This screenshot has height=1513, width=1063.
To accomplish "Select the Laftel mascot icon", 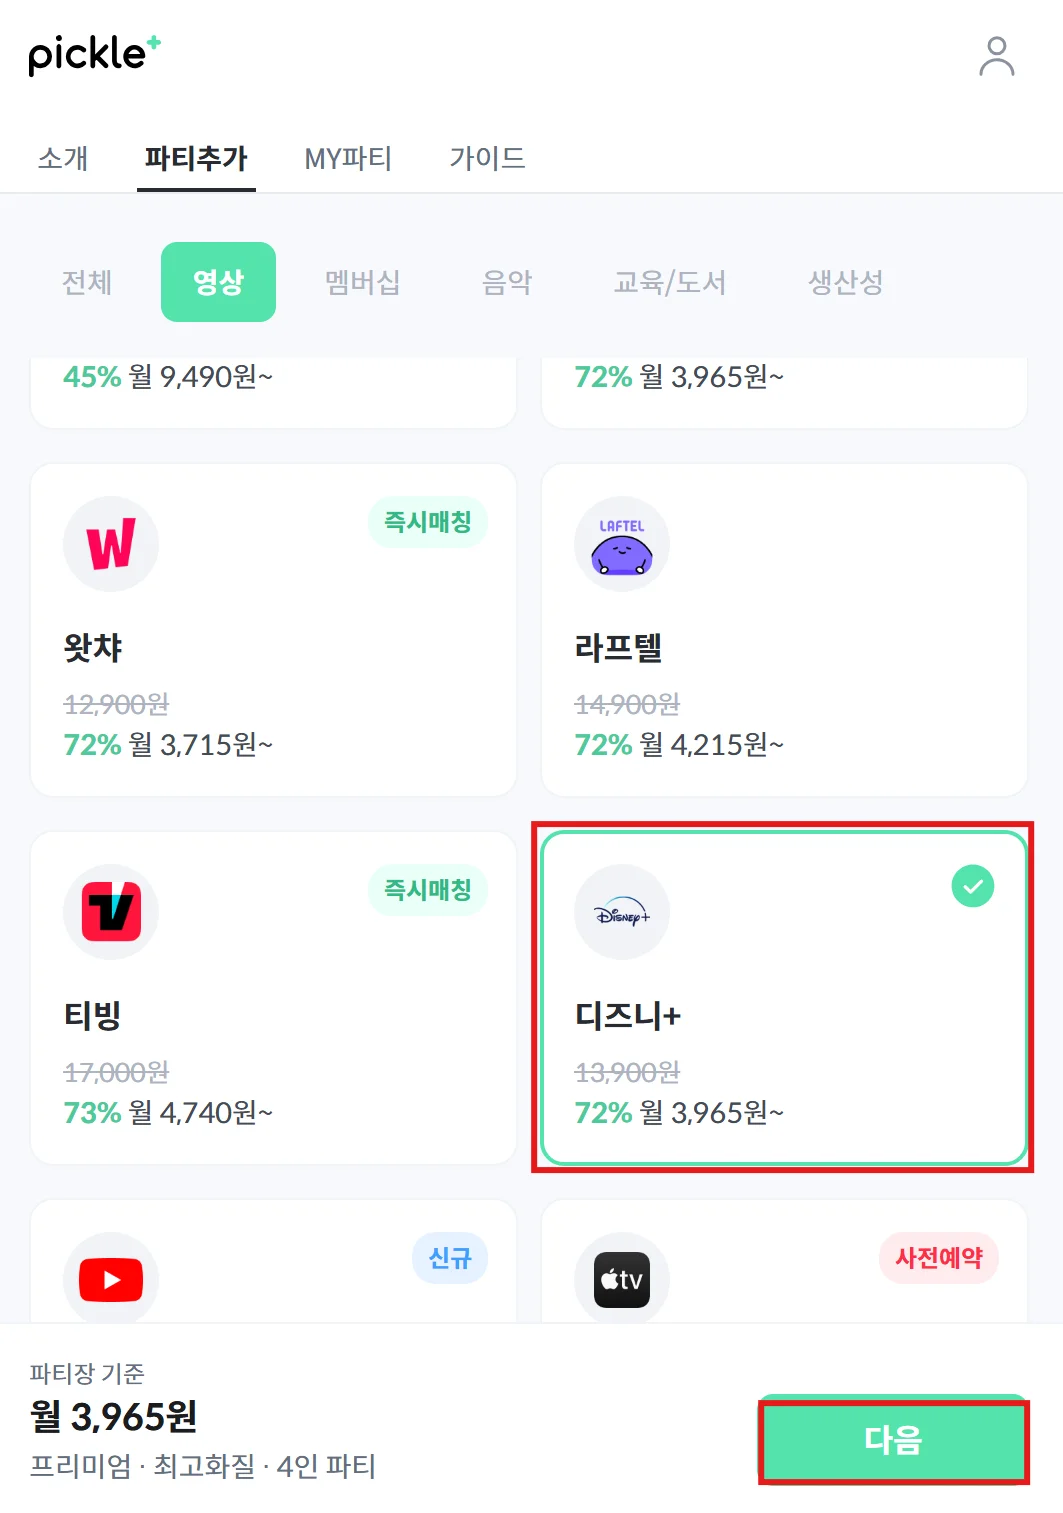I will pos(621,545).
